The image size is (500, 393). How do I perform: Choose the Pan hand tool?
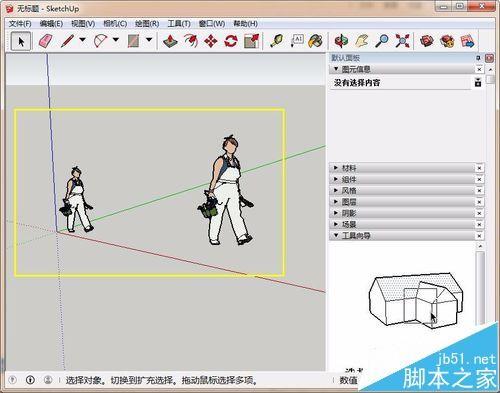click(362, 41)
